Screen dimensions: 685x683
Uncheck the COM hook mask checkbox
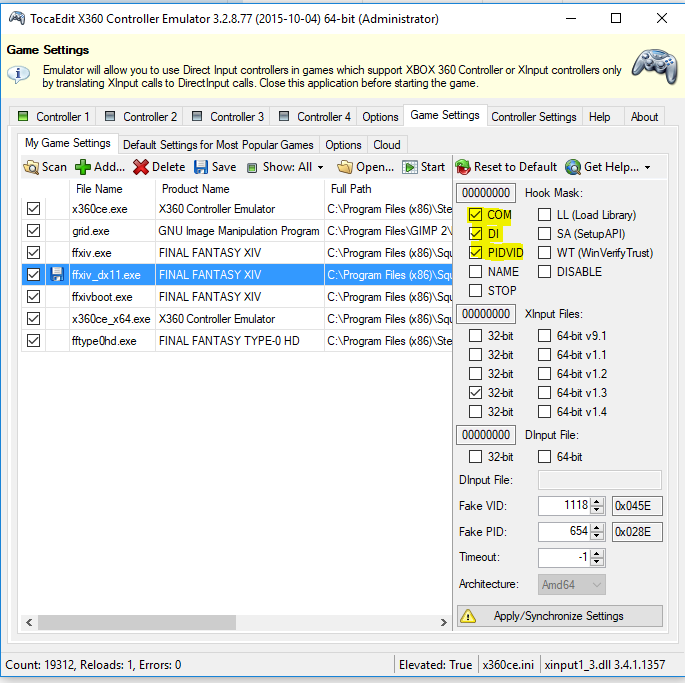coord(475,215)
